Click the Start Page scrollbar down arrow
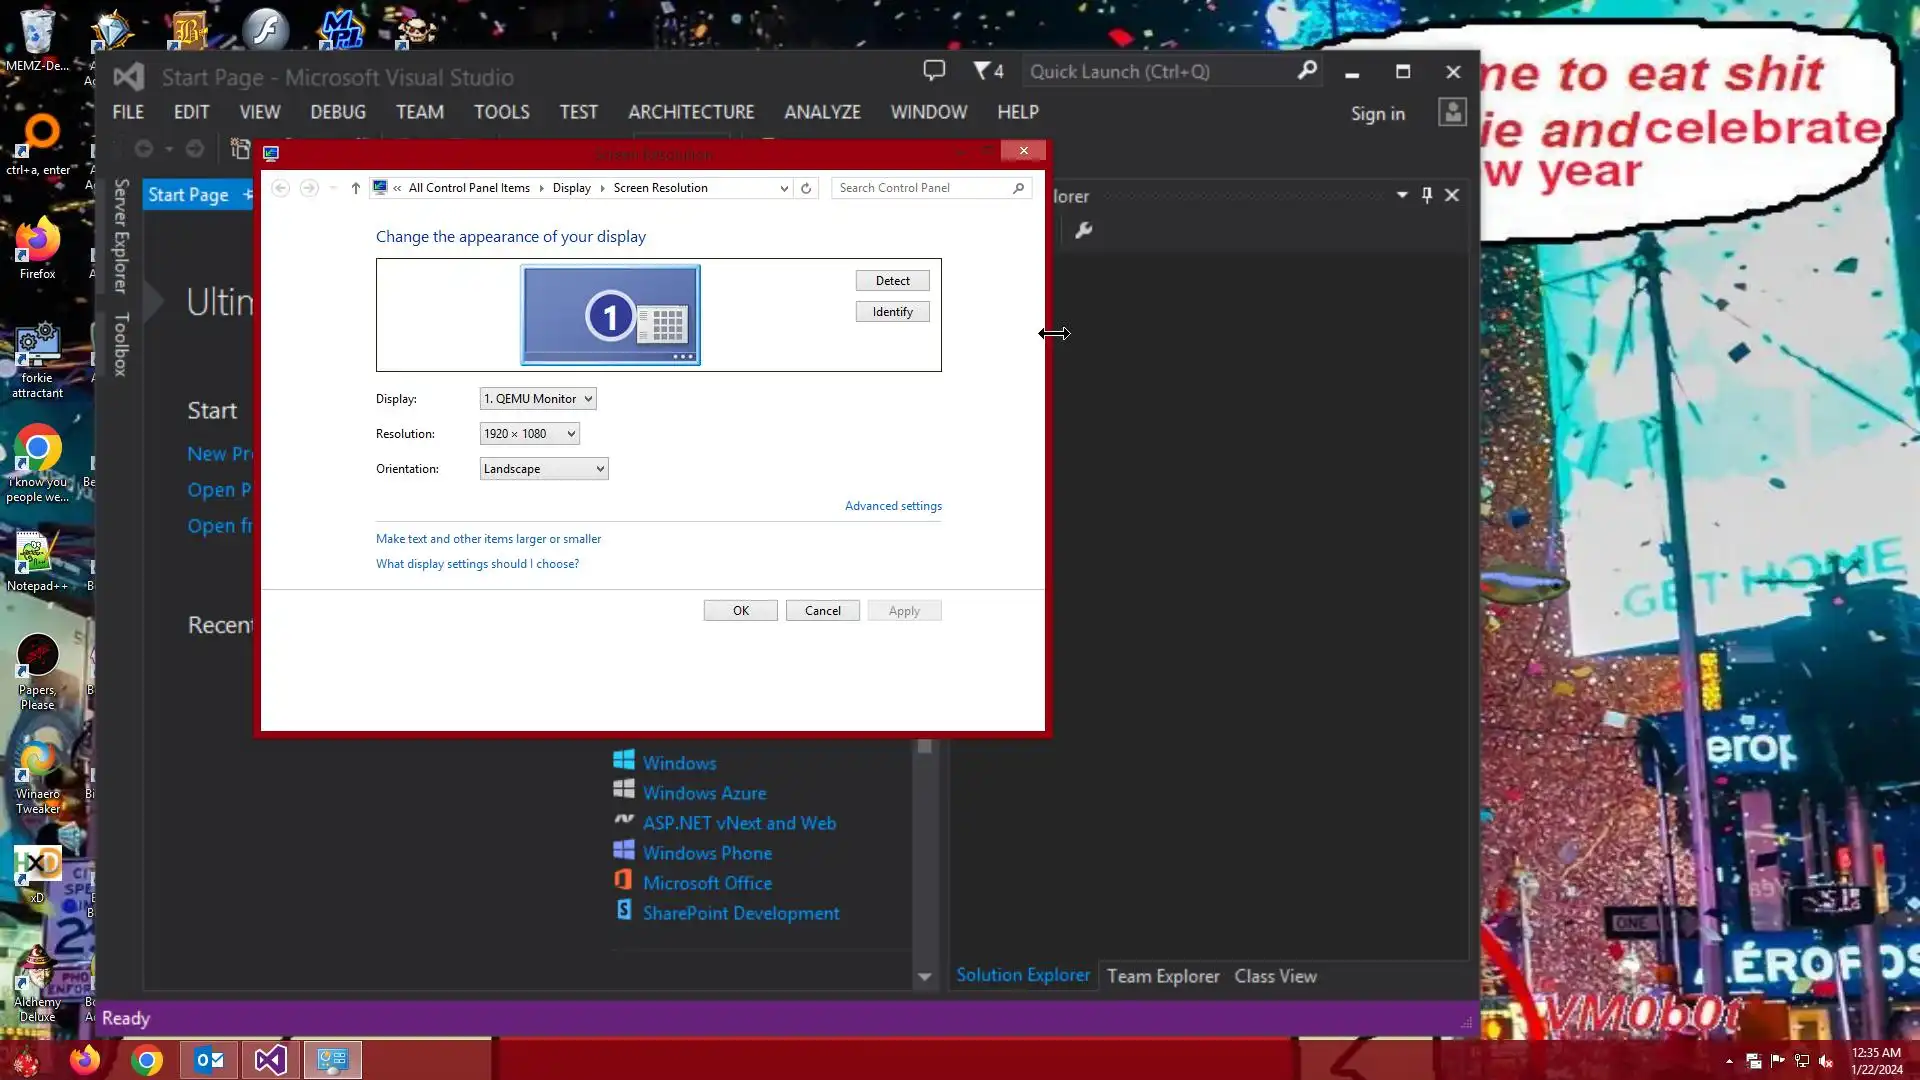This screenshot has width=1920, height=1080. pyautogui.click(x=924, y=977)
